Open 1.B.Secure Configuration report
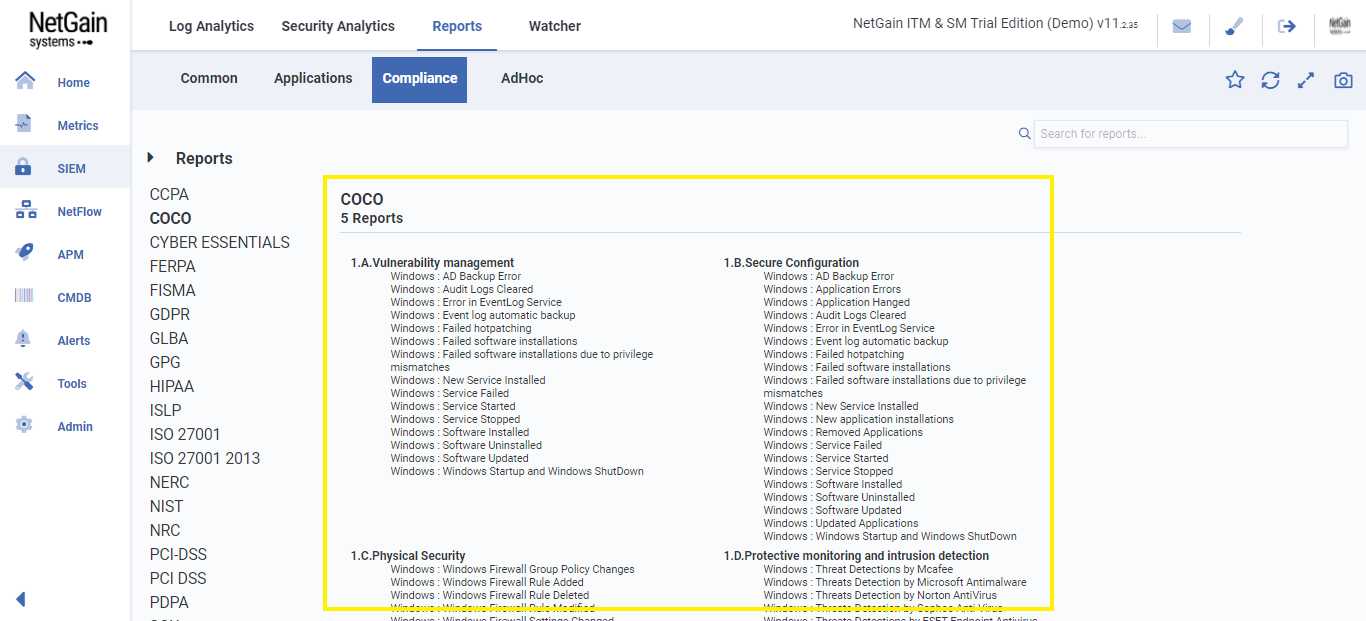 [x=791, y=263]
